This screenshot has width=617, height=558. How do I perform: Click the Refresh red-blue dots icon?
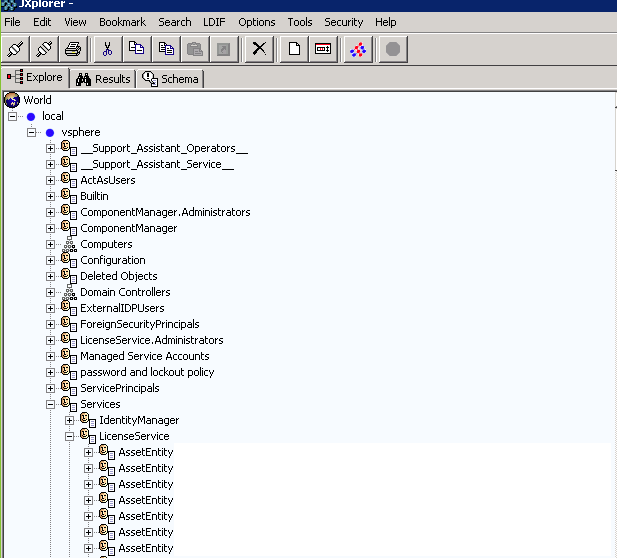click(x=358, y=50)
